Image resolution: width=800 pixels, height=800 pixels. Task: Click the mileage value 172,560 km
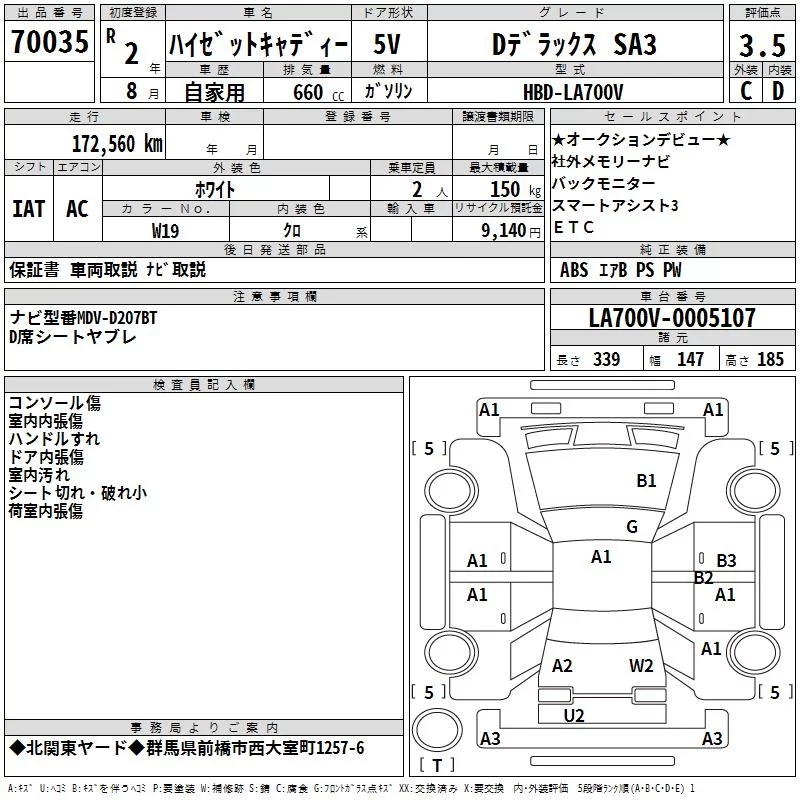(117, 144)
